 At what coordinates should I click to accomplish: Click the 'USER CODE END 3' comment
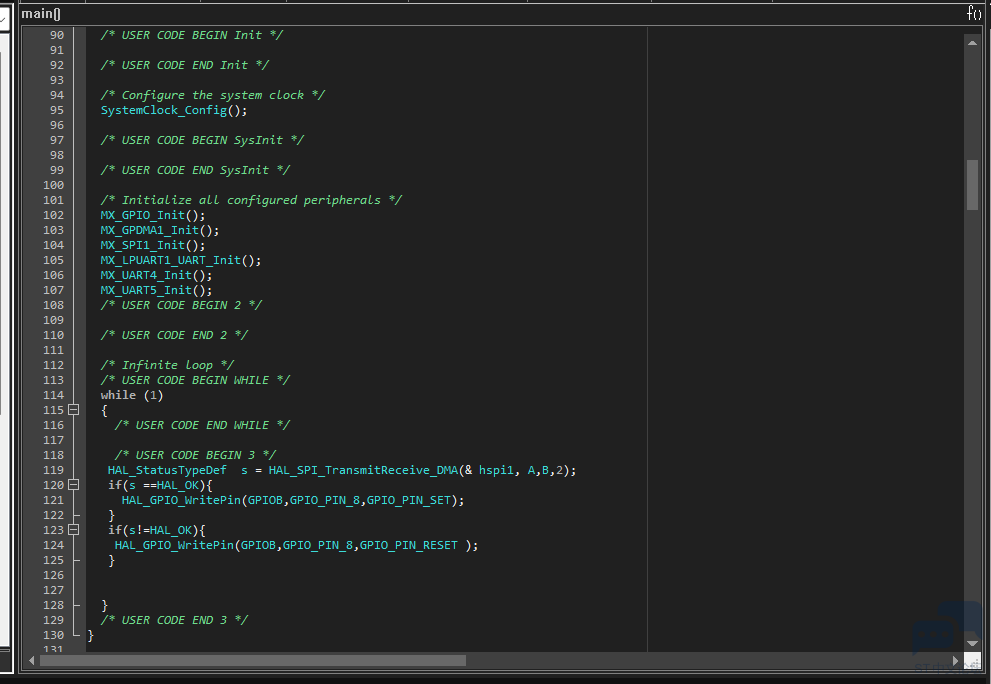tap(174, 620)
